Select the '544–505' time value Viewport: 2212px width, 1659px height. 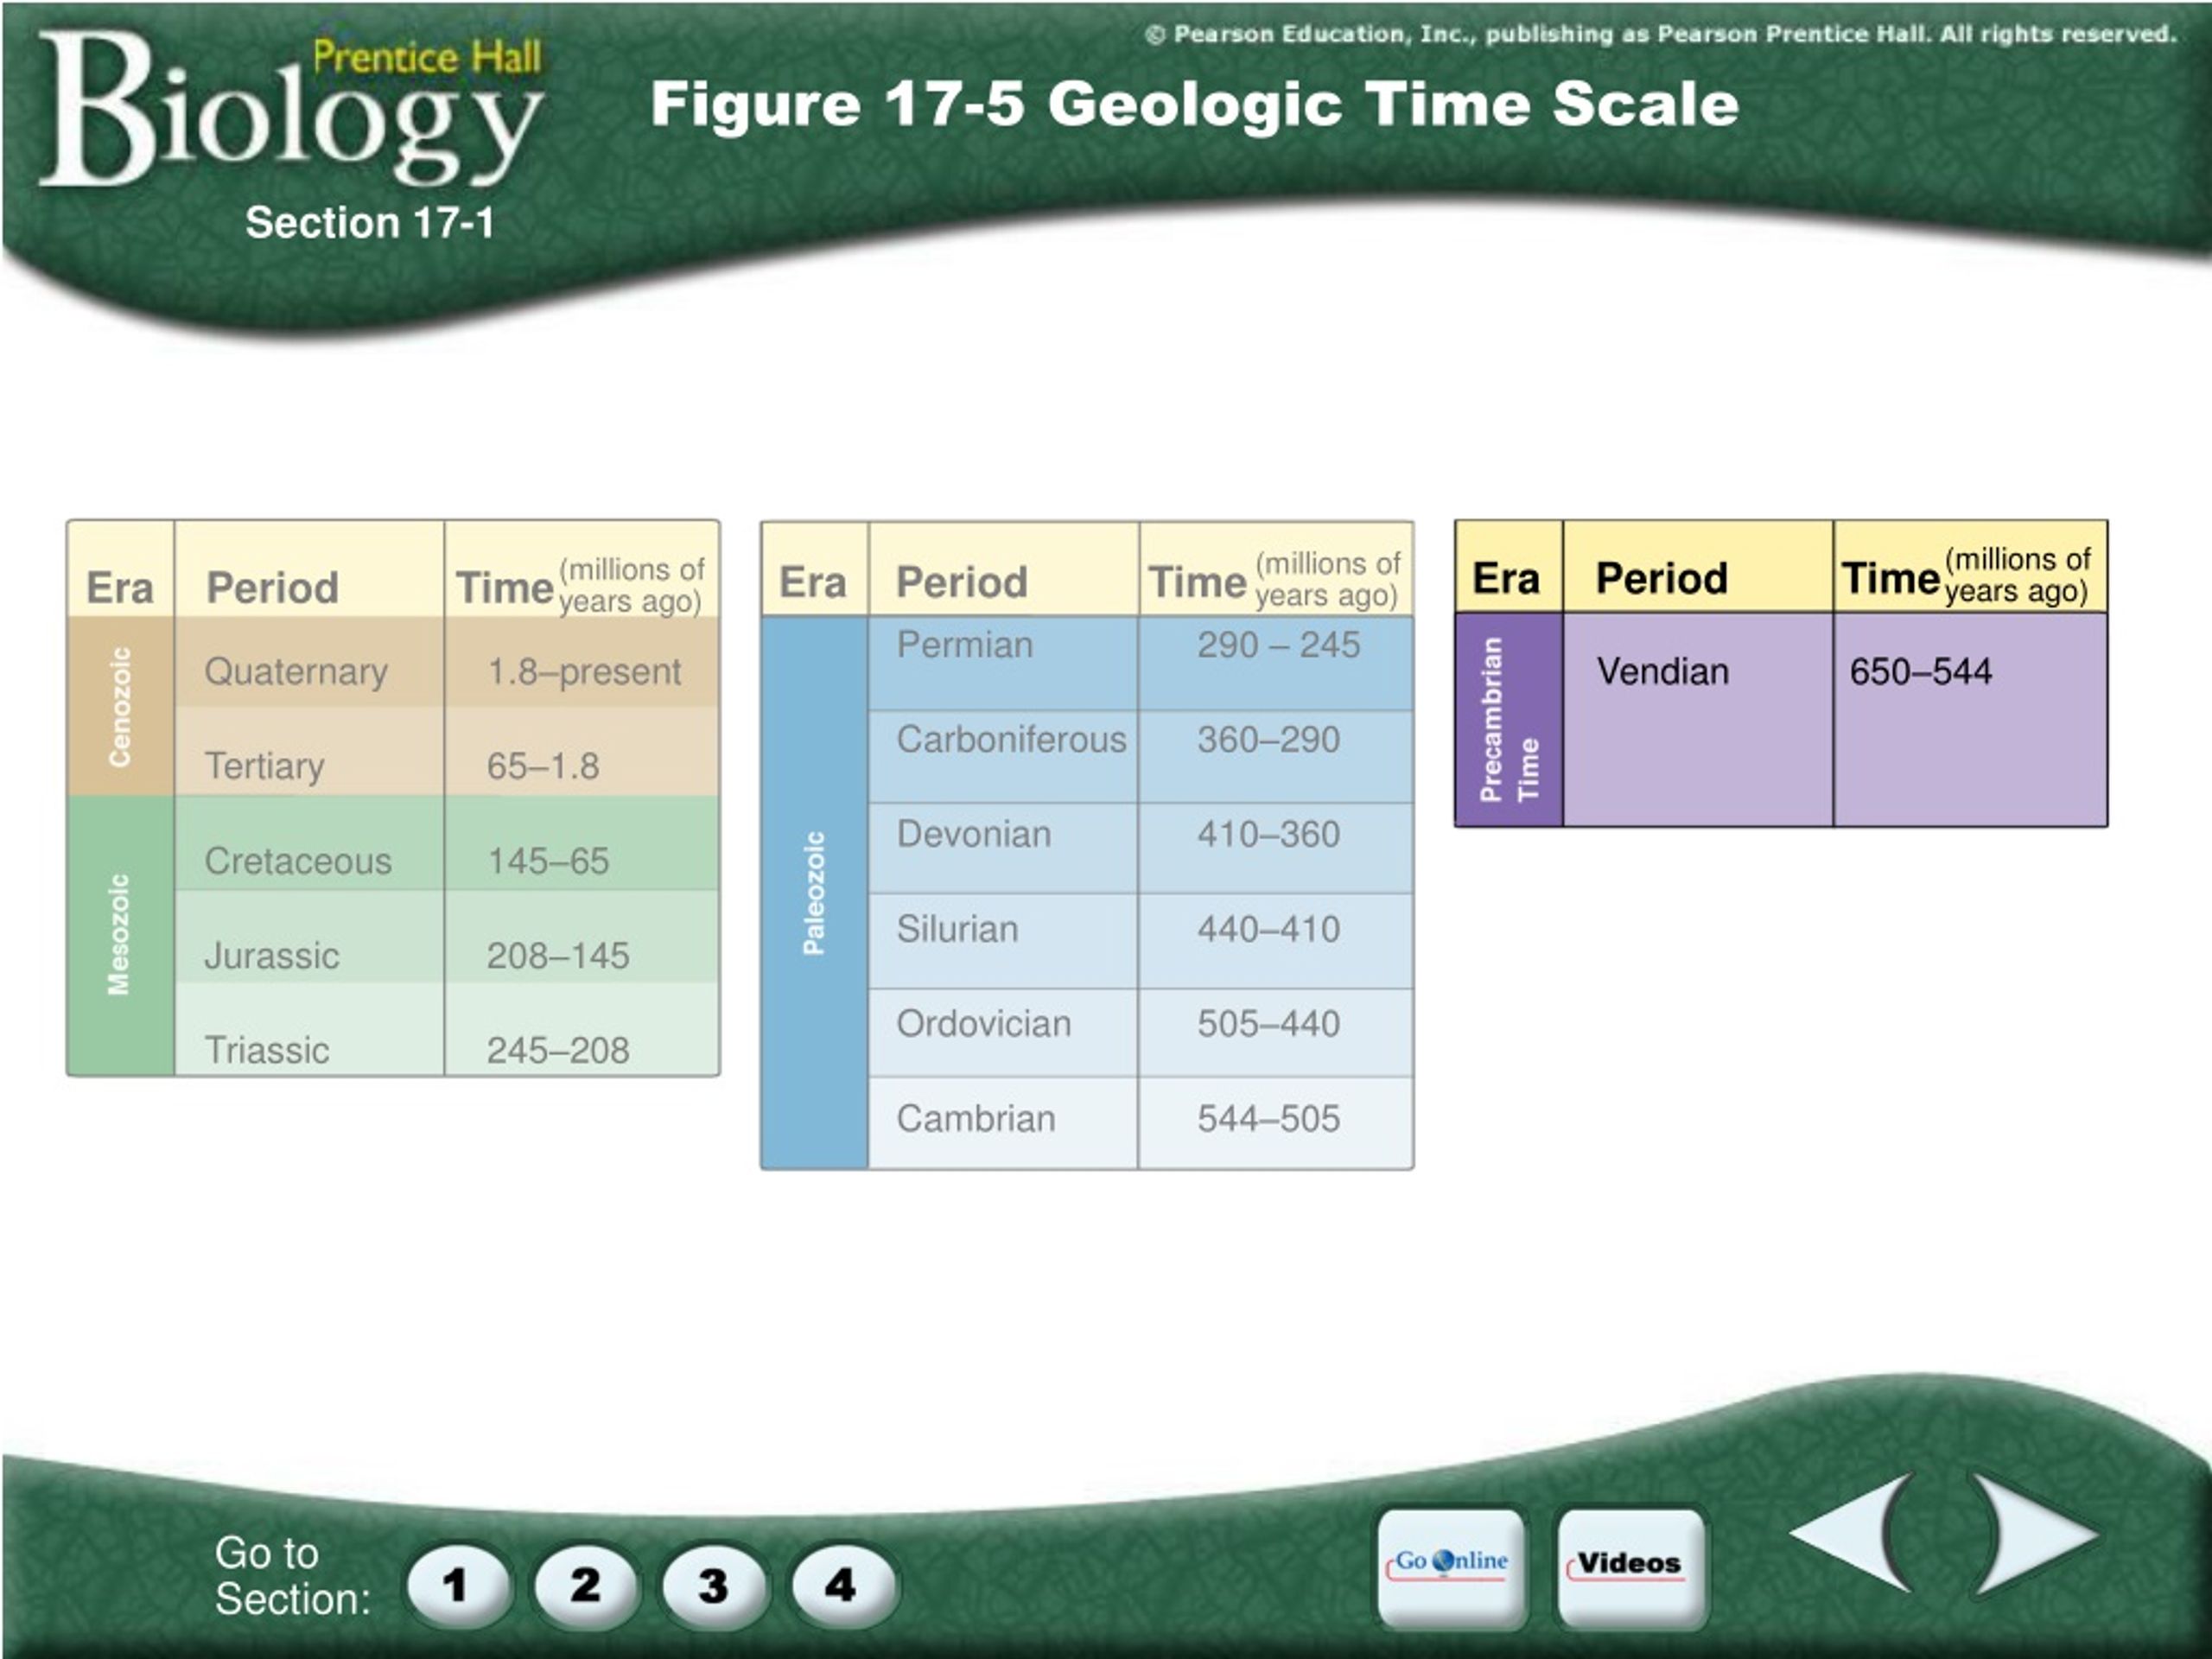pyautogui.click(x=1269, y=1118)
